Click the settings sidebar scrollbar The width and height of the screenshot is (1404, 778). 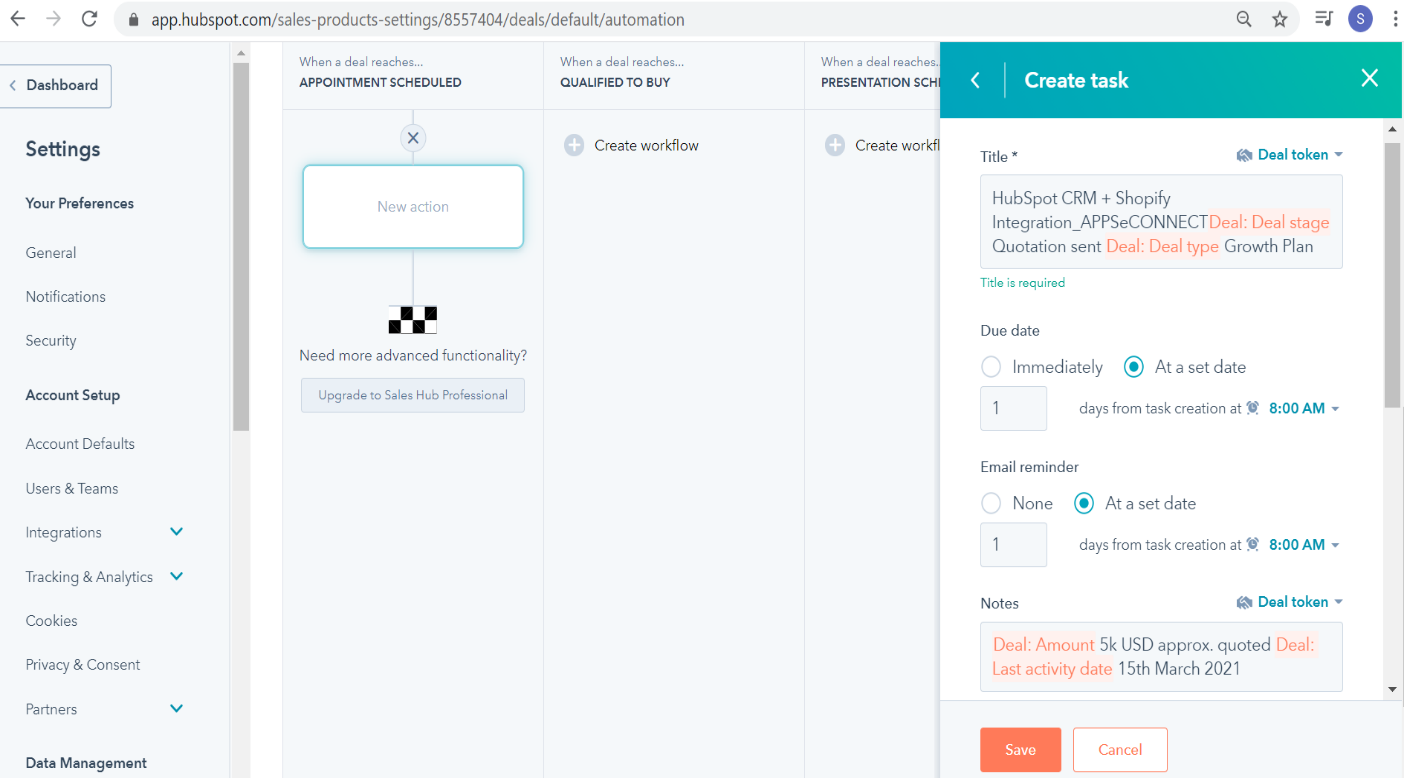click(x=241, y=245)
